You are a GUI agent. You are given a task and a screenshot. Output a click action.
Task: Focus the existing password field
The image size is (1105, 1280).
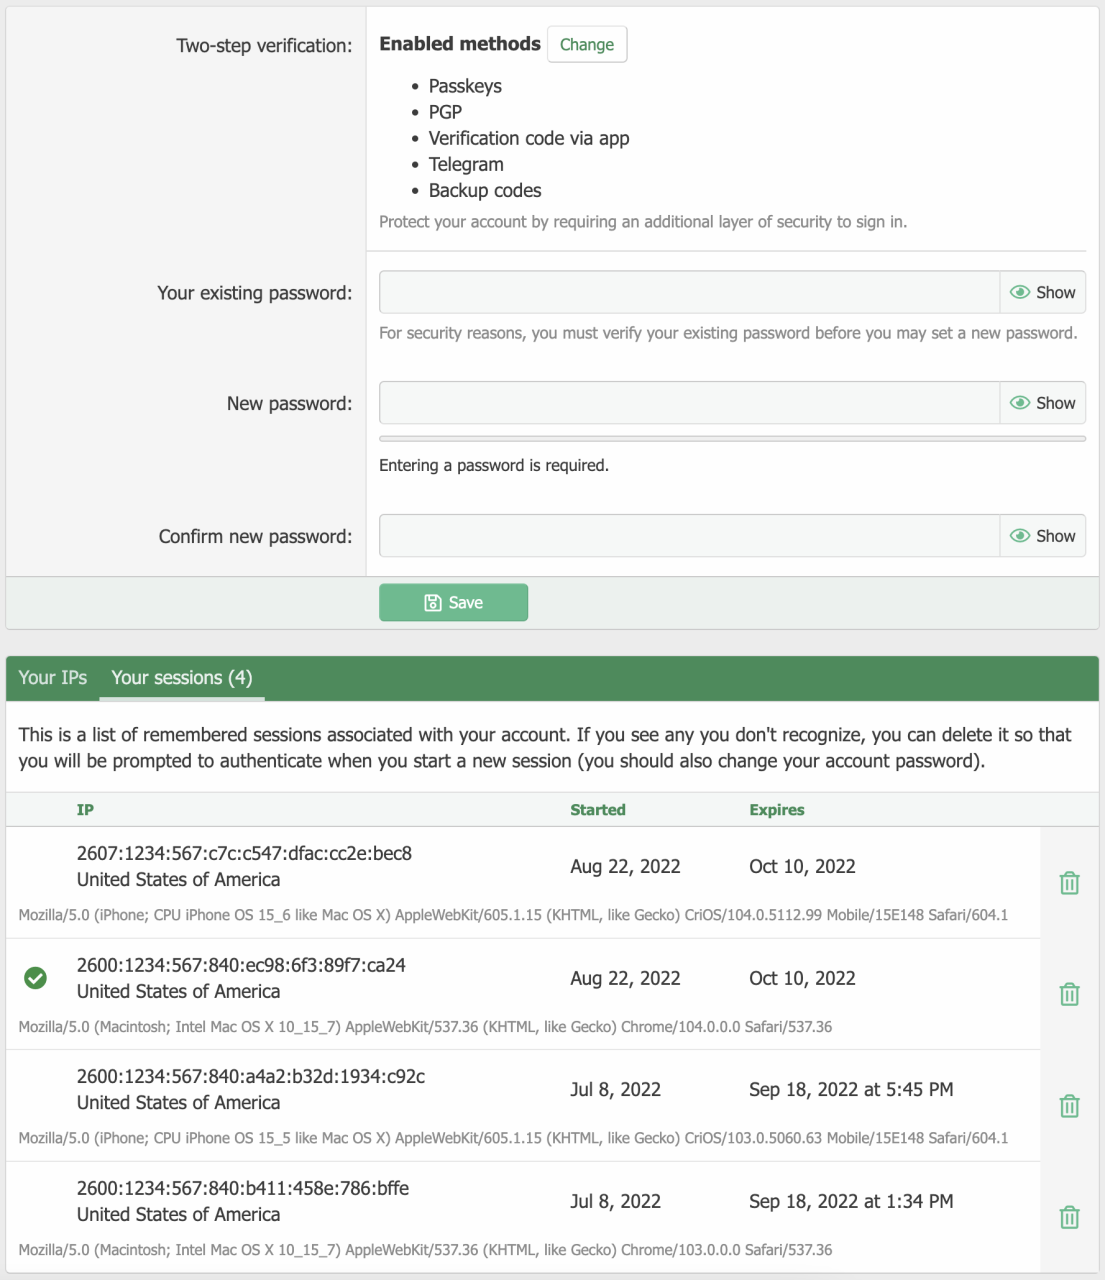(690, 292)
